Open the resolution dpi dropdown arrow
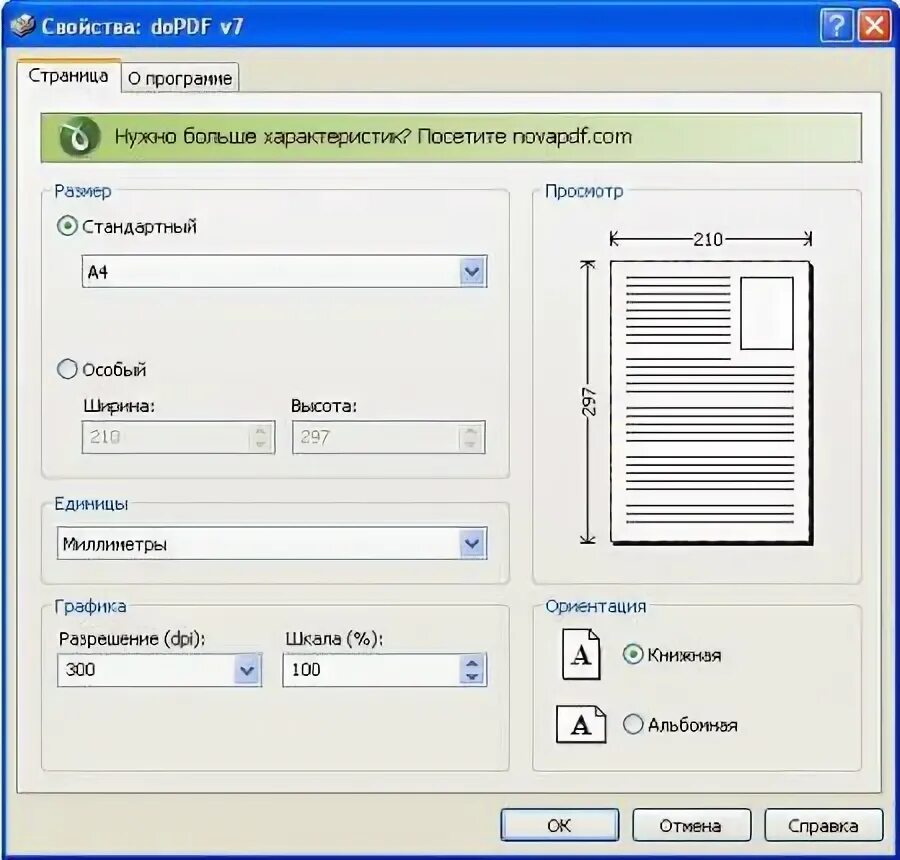Viewport: 900px width, 860px height. 247,669
